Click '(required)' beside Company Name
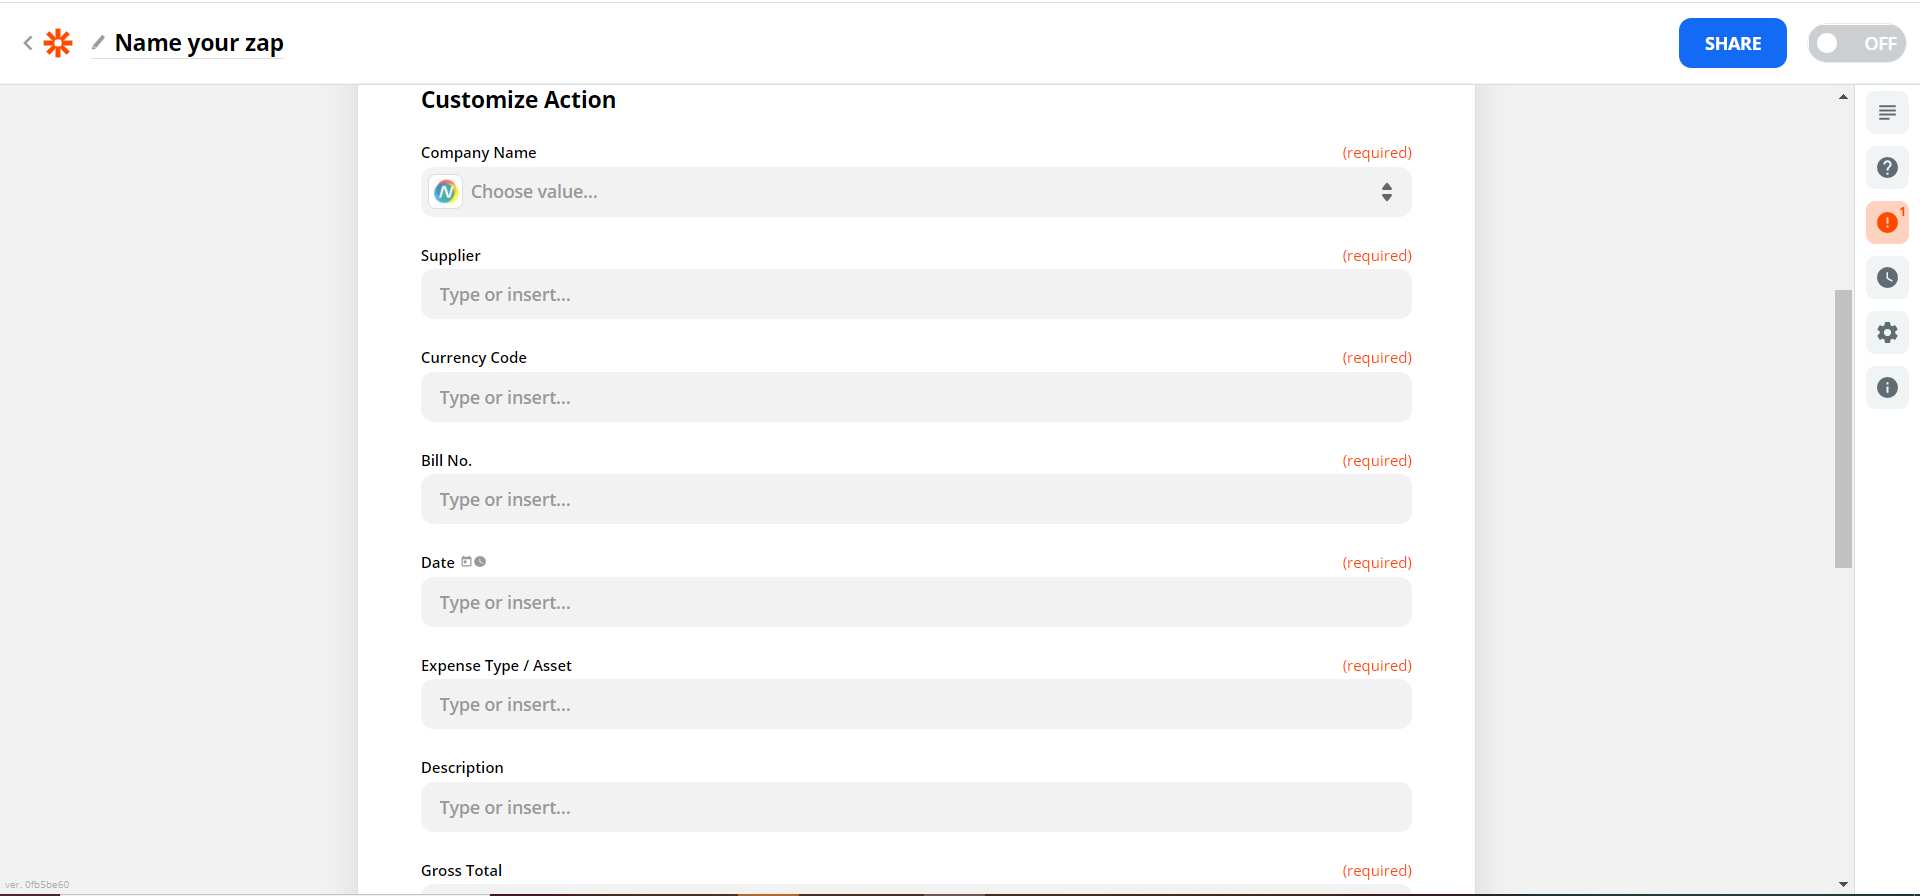Screen dimensions: 1920x896 1377,152
